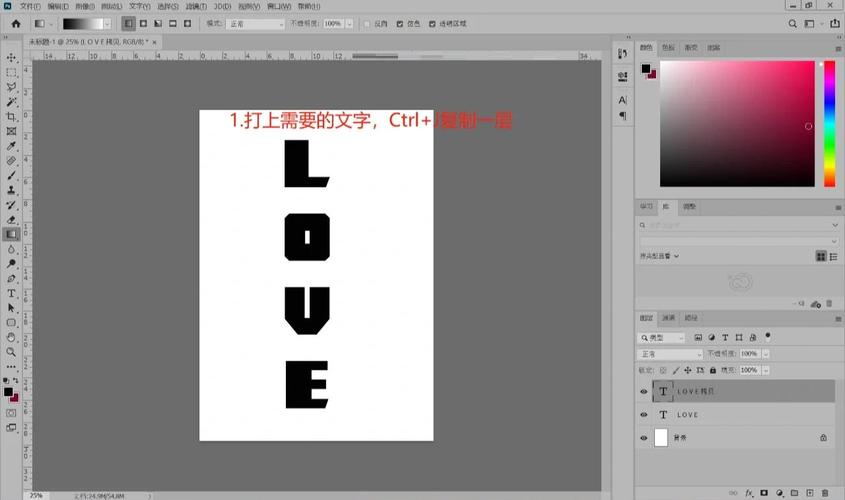Open the layer filter type dropdown
Screen dimensions: 845x500
click(x=661, y=338)
